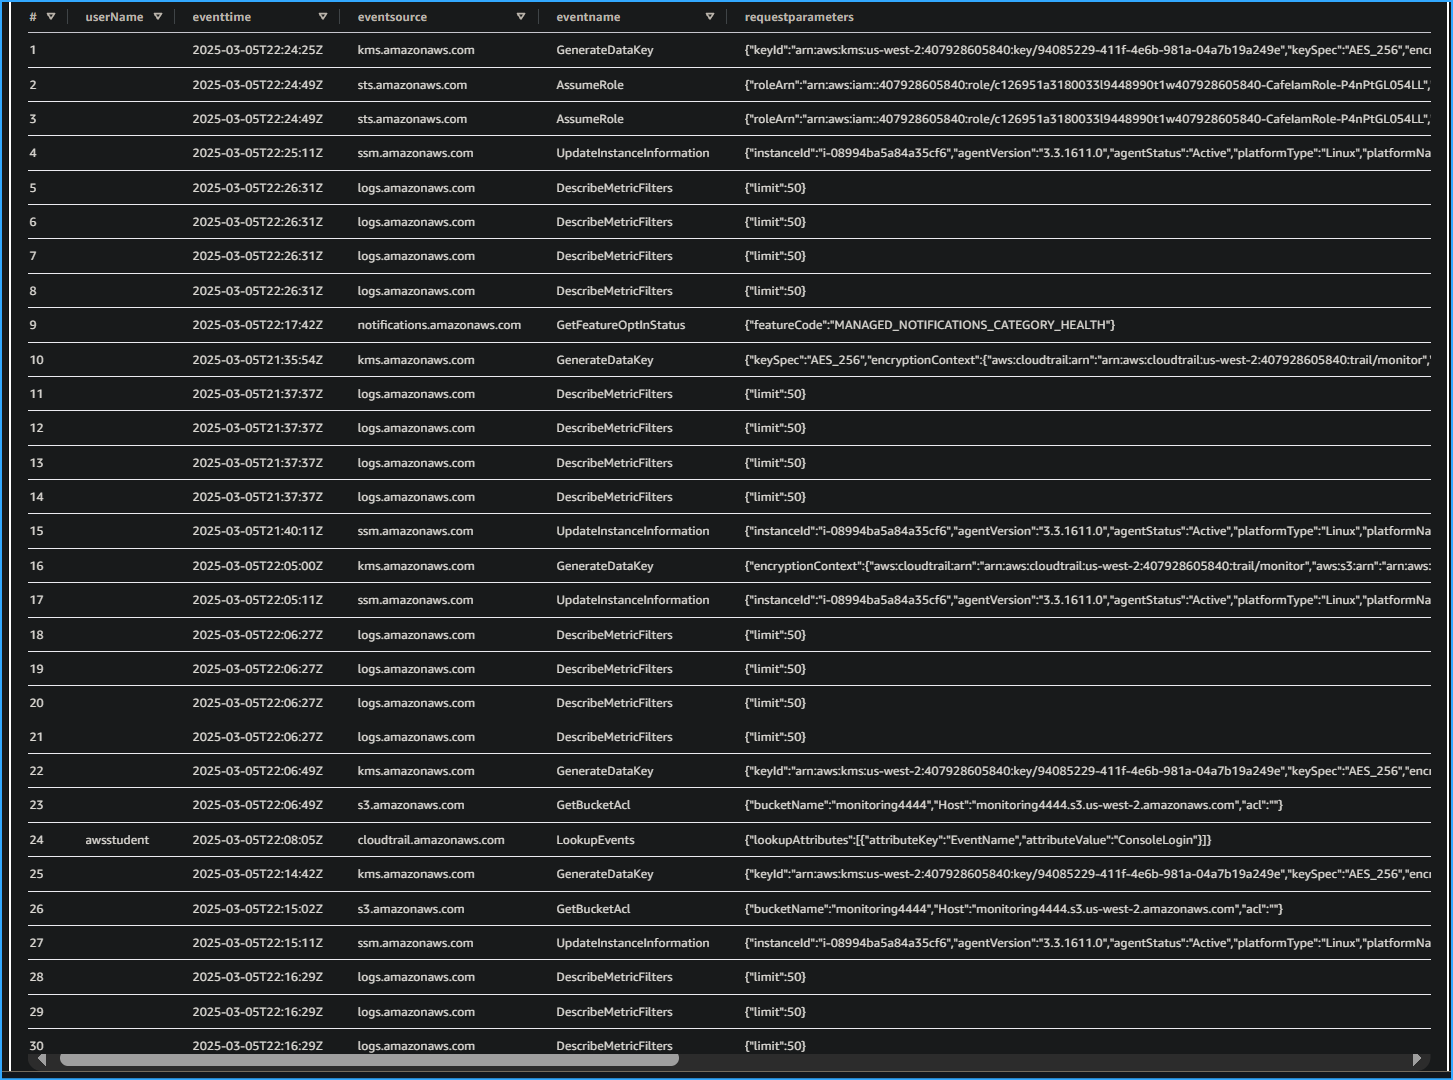Click the filter funnel beside eventname header
The height and width of the screenshot is (1080, 1453).
(709, 16)
